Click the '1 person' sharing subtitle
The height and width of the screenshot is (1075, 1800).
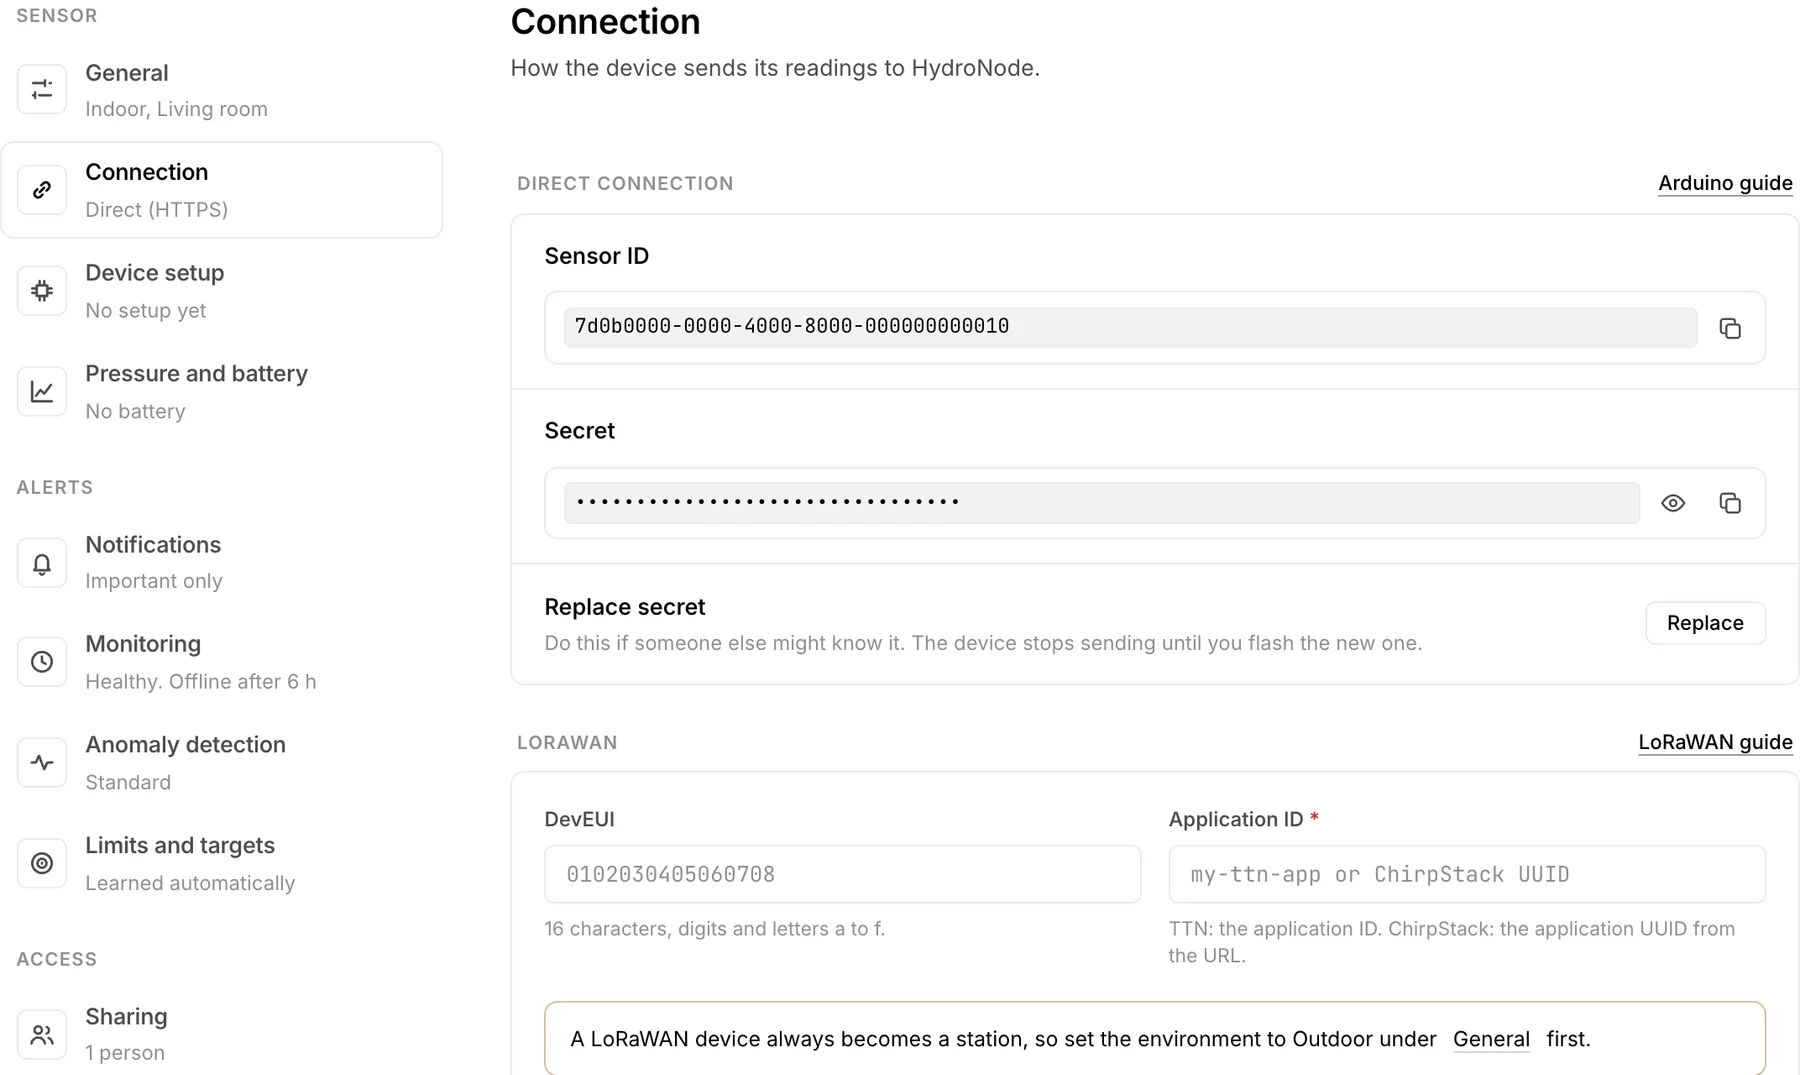124,1053
